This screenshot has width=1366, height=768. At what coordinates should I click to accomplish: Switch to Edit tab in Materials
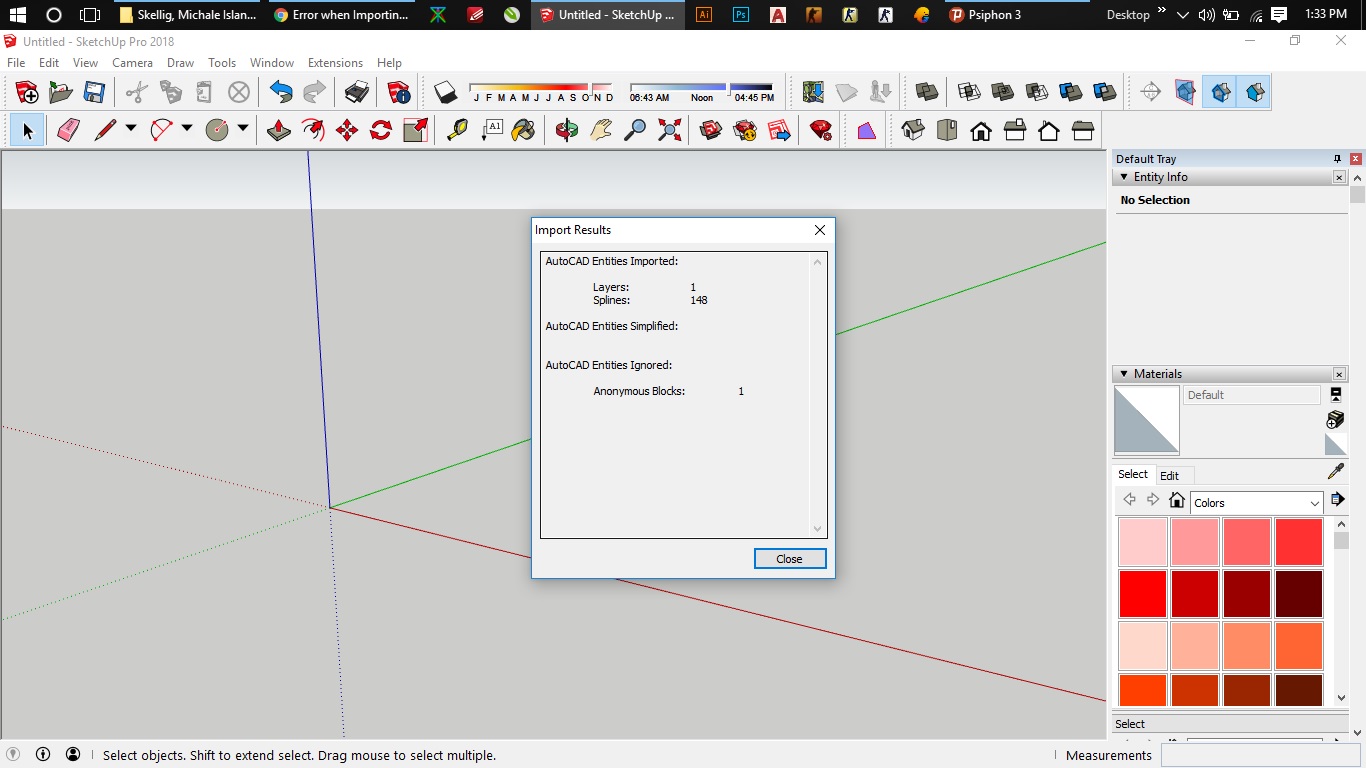1169,476
